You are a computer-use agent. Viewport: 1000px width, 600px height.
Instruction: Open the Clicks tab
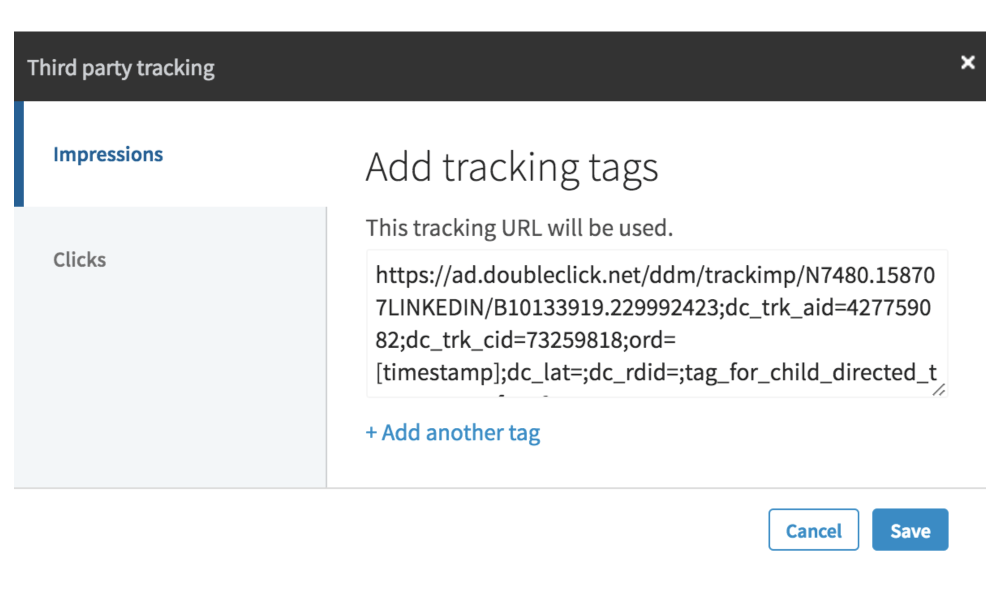tap(80, 260)
